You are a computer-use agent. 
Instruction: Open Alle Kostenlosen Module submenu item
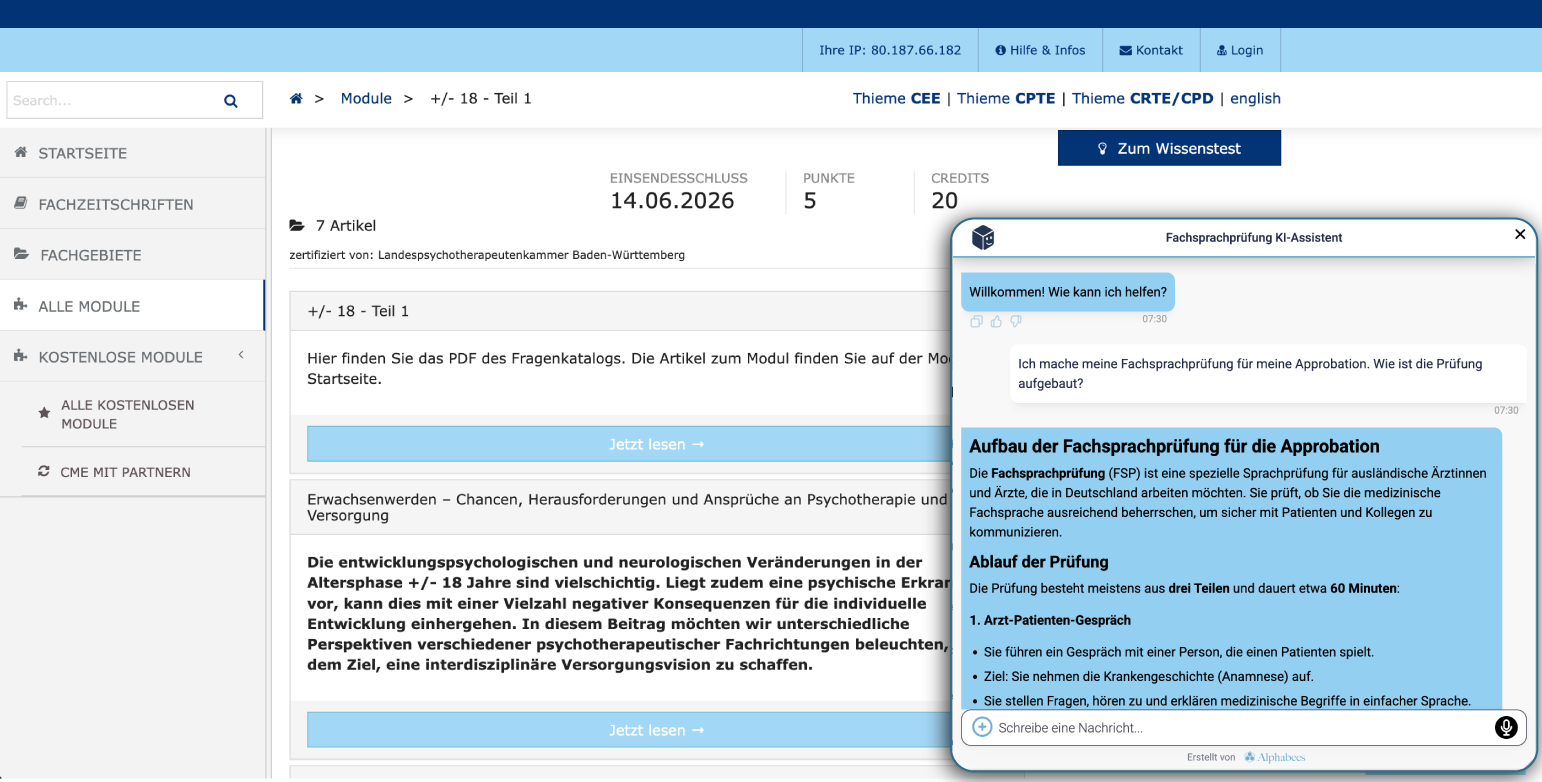pyautogui.click(x=143, y=414)
